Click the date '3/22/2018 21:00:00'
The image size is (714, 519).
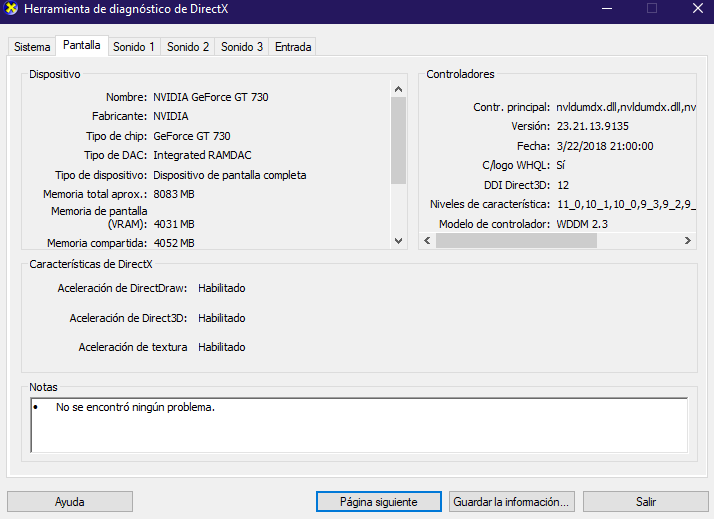(605, 146)
